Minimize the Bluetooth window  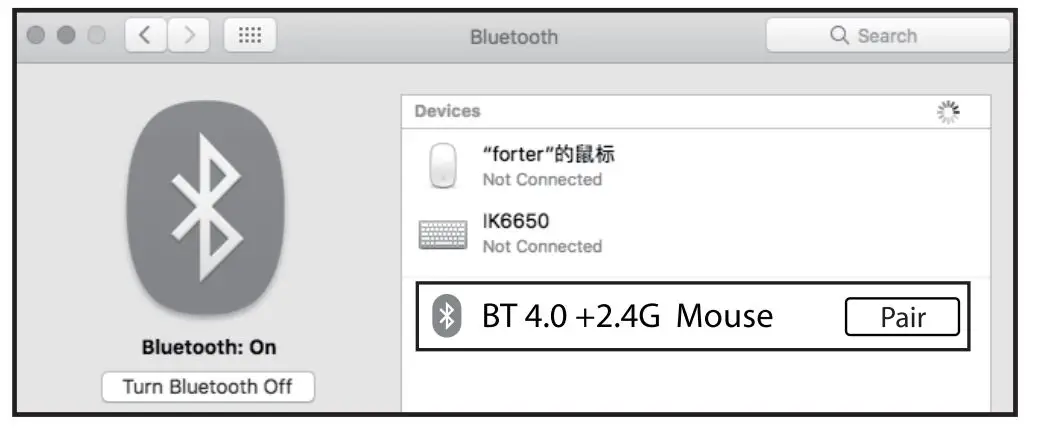point(66,36)
